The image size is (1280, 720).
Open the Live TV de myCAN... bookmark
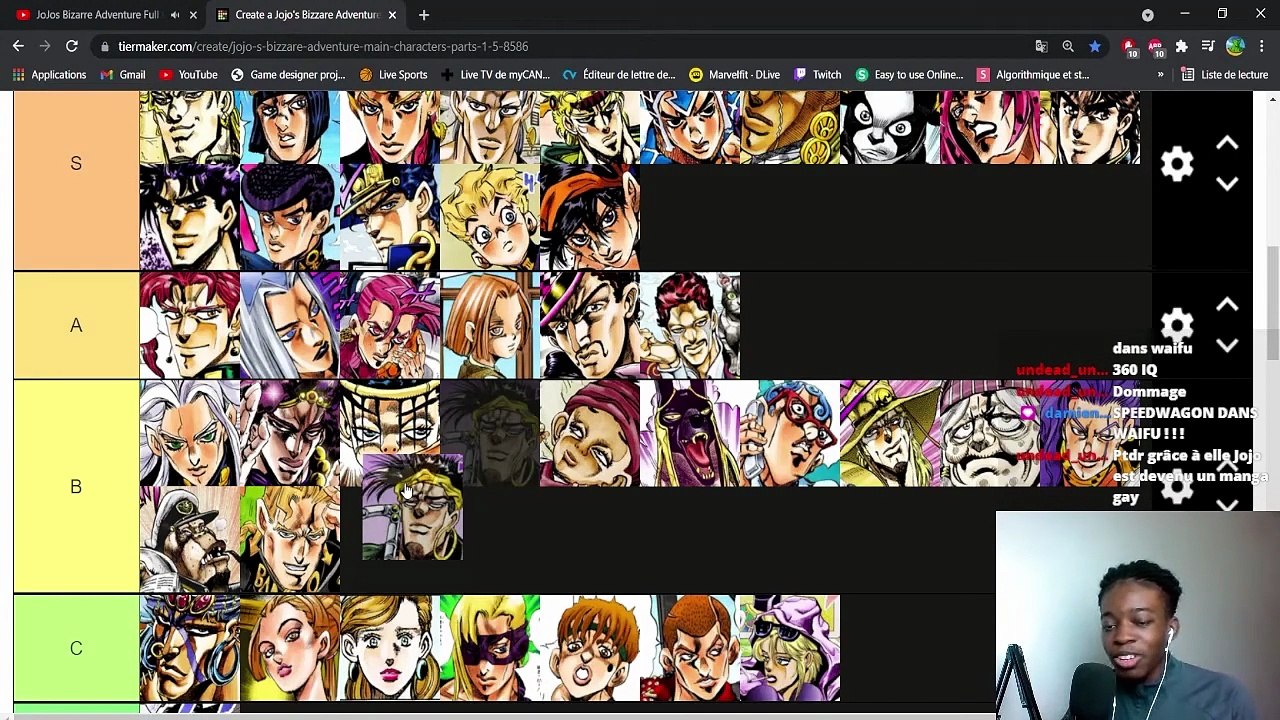(495, 75)
